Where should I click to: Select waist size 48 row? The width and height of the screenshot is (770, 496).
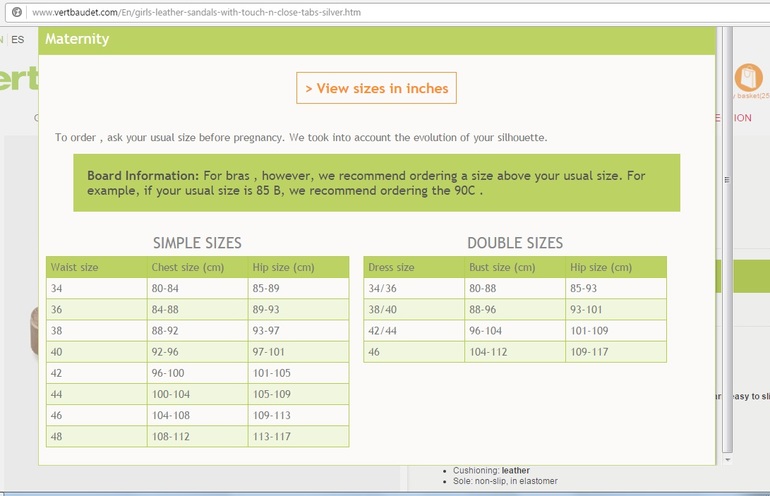pos(197,436)
